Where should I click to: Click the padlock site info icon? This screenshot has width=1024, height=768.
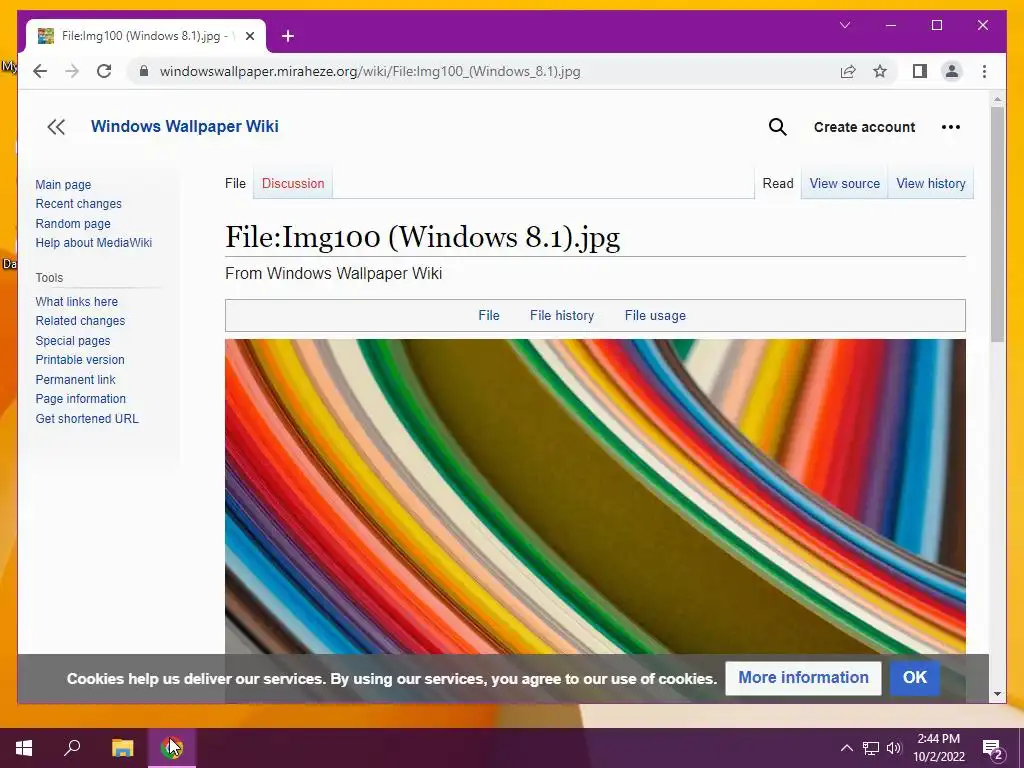[x=144, y=71]
